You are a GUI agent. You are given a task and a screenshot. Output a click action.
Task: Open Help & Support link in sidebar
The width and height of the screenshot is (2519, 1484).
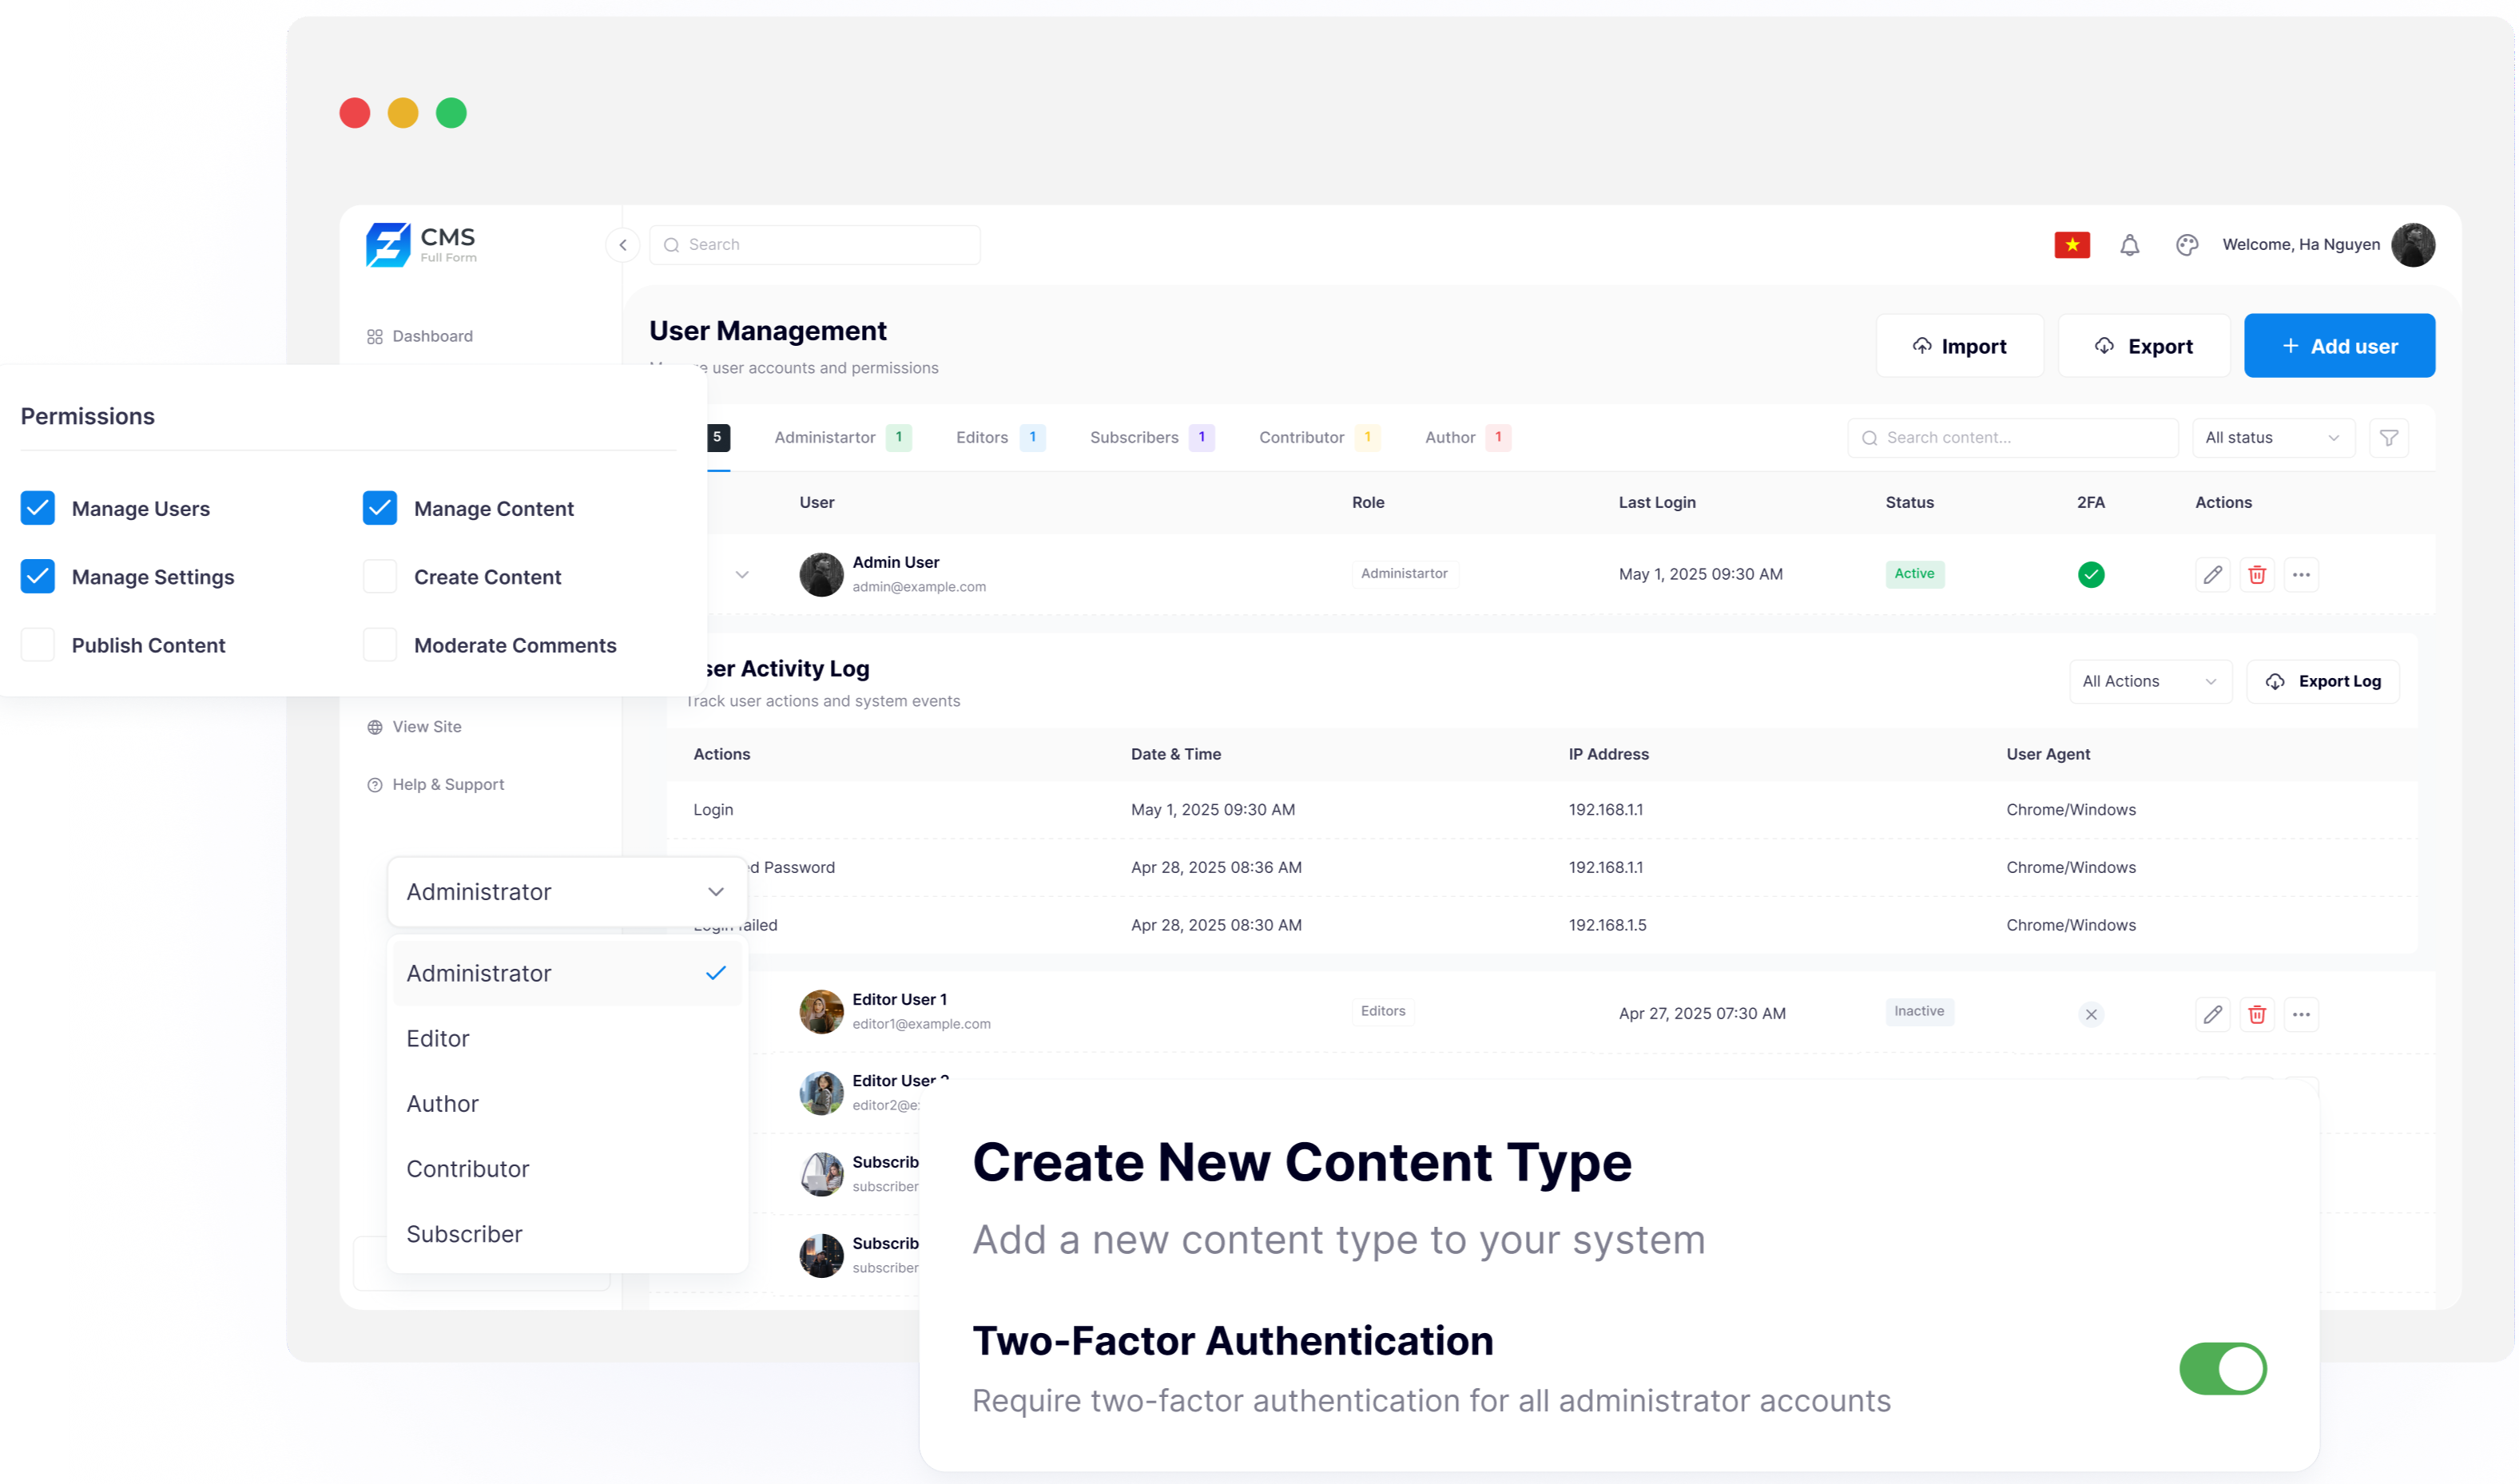pyautogui.click(x=436, y=786)
